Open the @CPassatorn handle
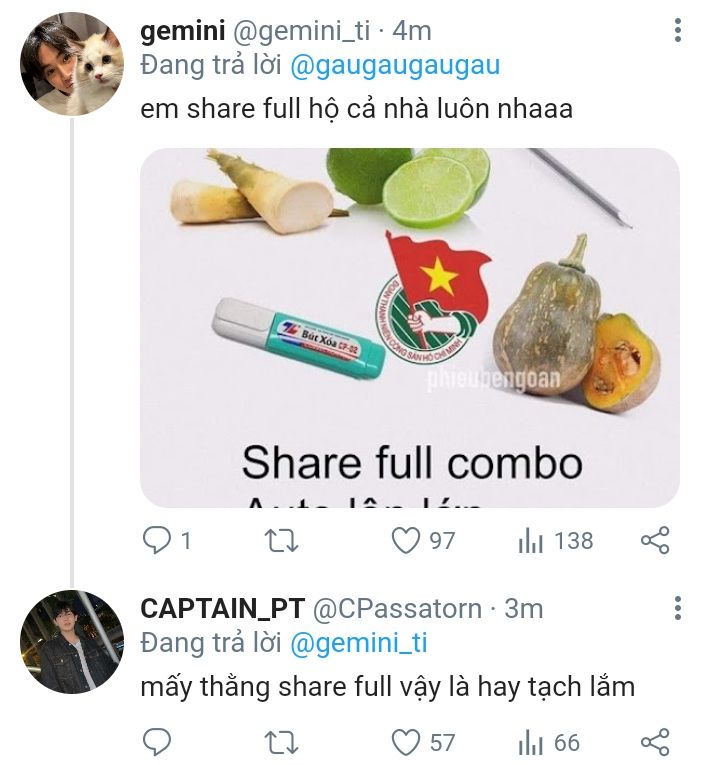This screenshot has width=720, height=765. pos(398,608)
